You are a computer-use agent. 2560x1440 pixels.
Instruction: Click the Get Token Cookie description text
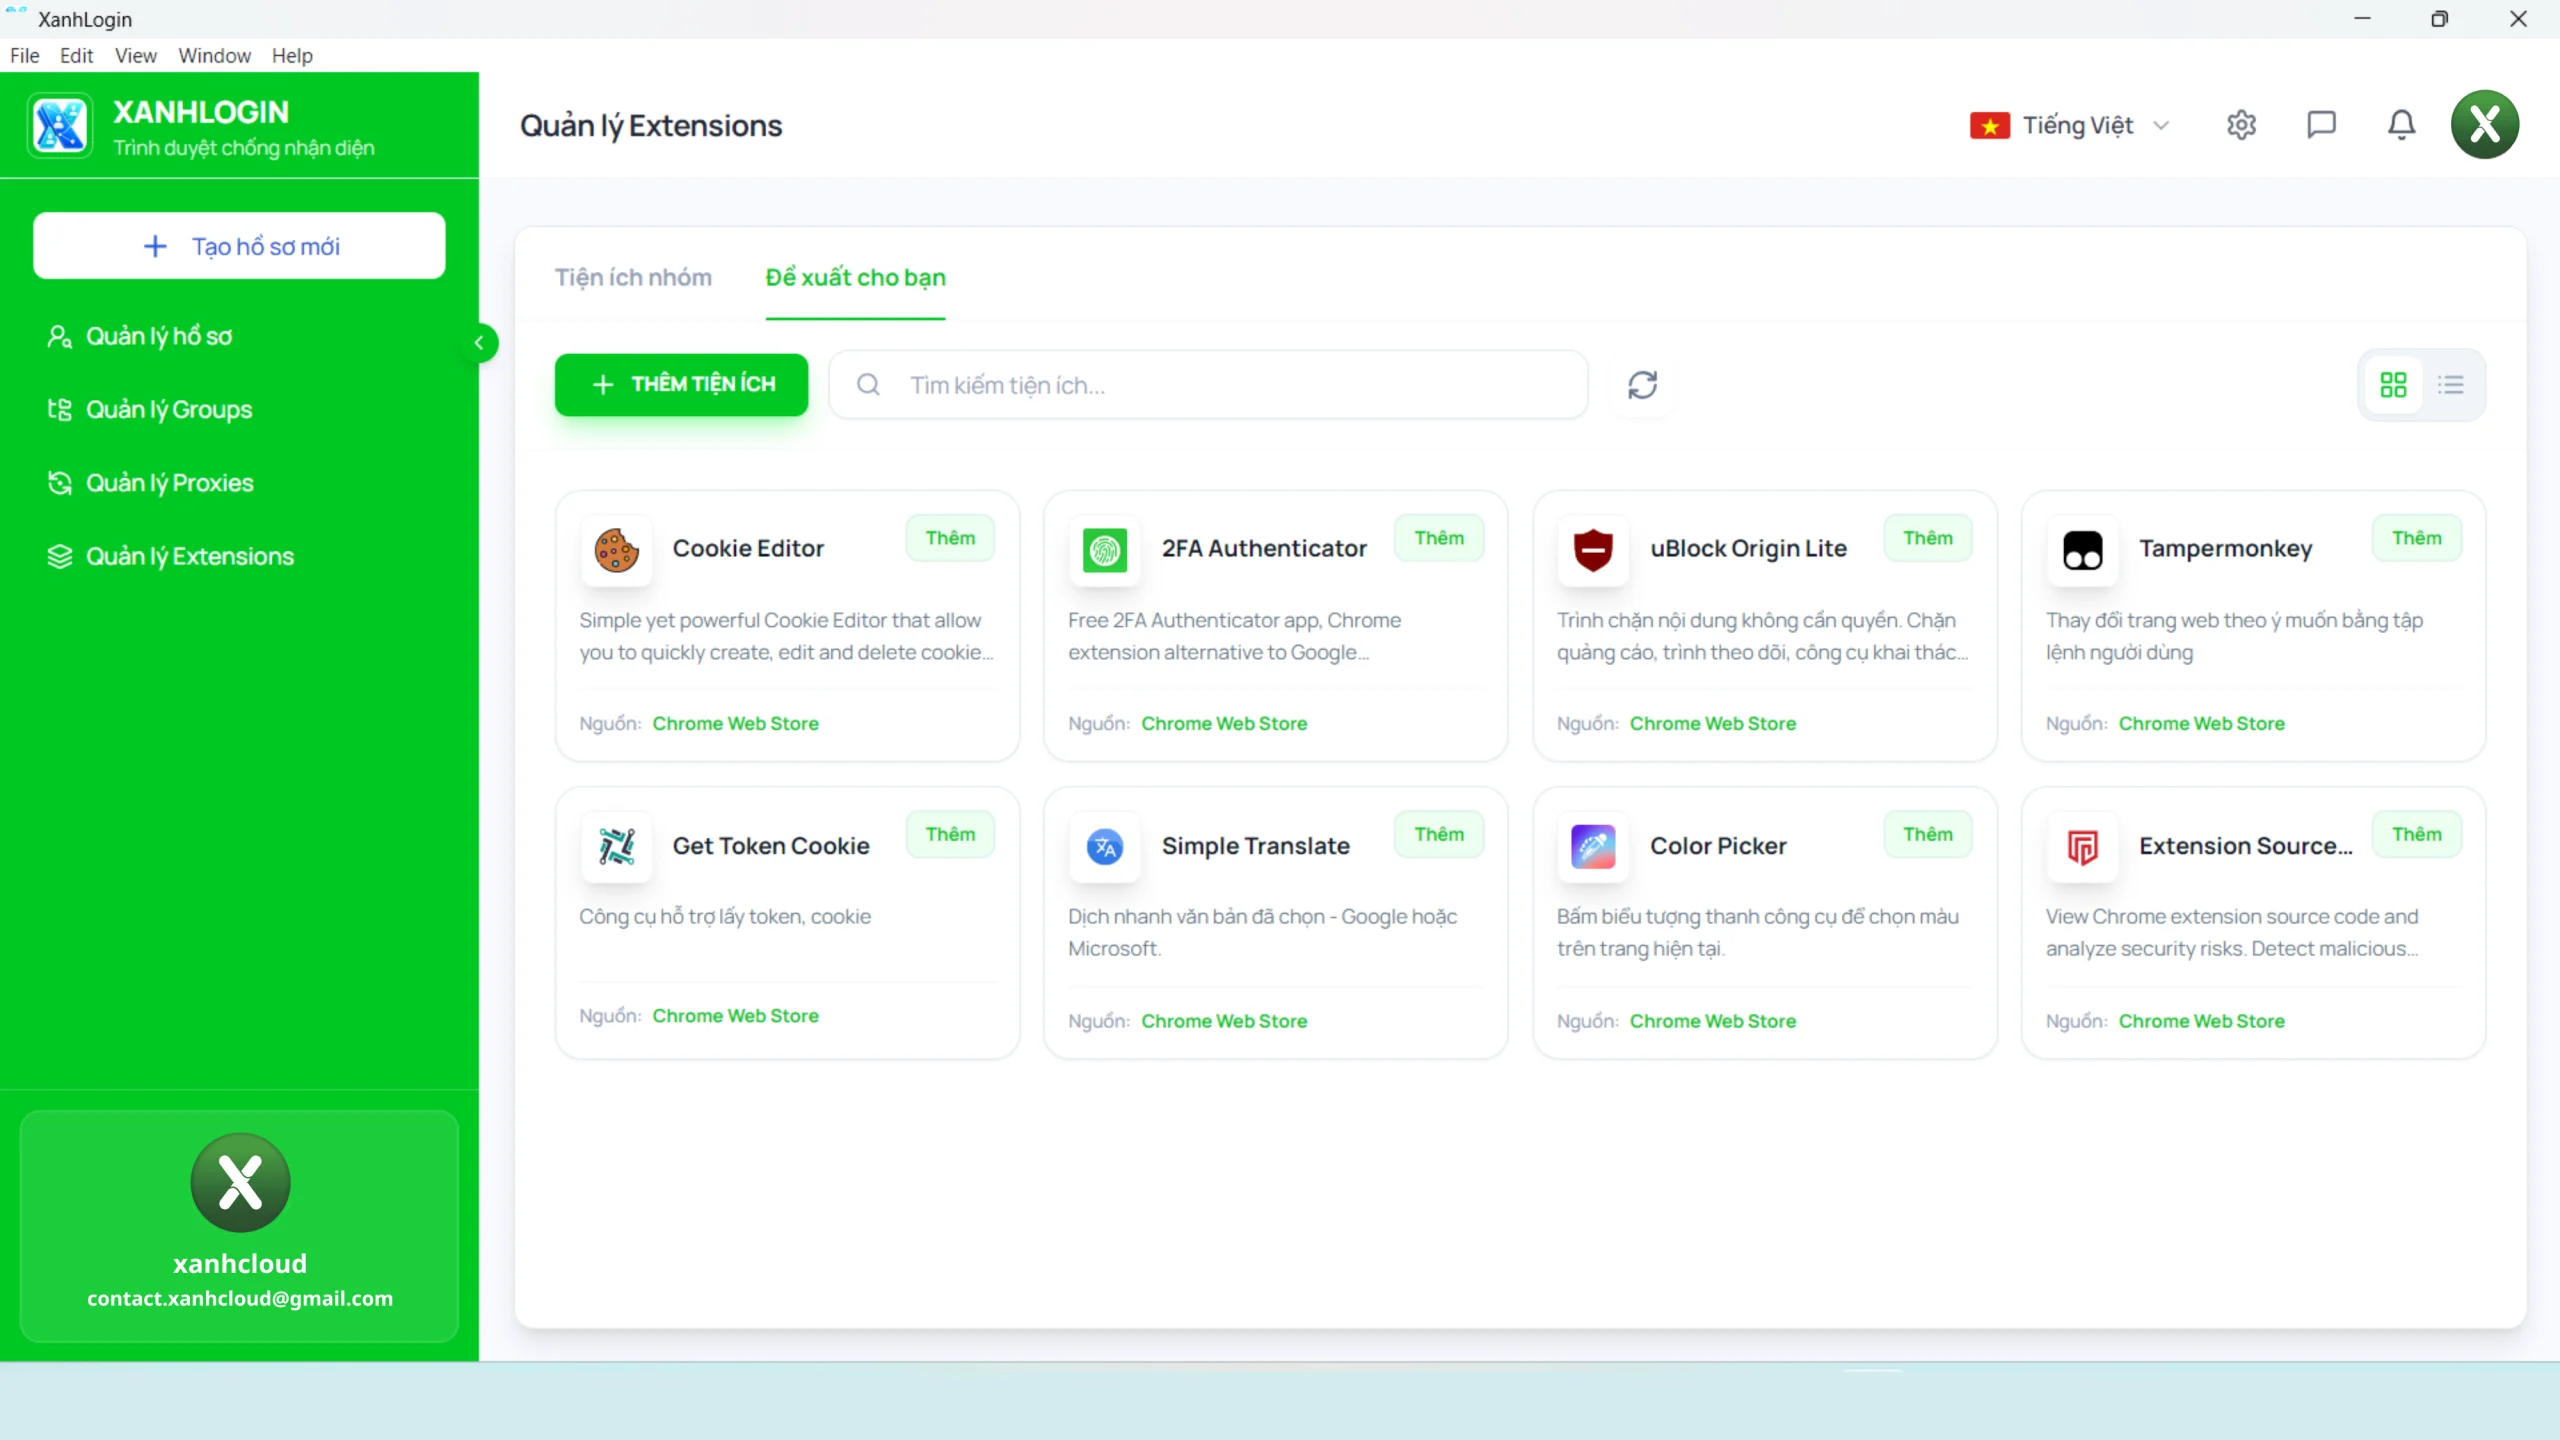pos(725,917)
